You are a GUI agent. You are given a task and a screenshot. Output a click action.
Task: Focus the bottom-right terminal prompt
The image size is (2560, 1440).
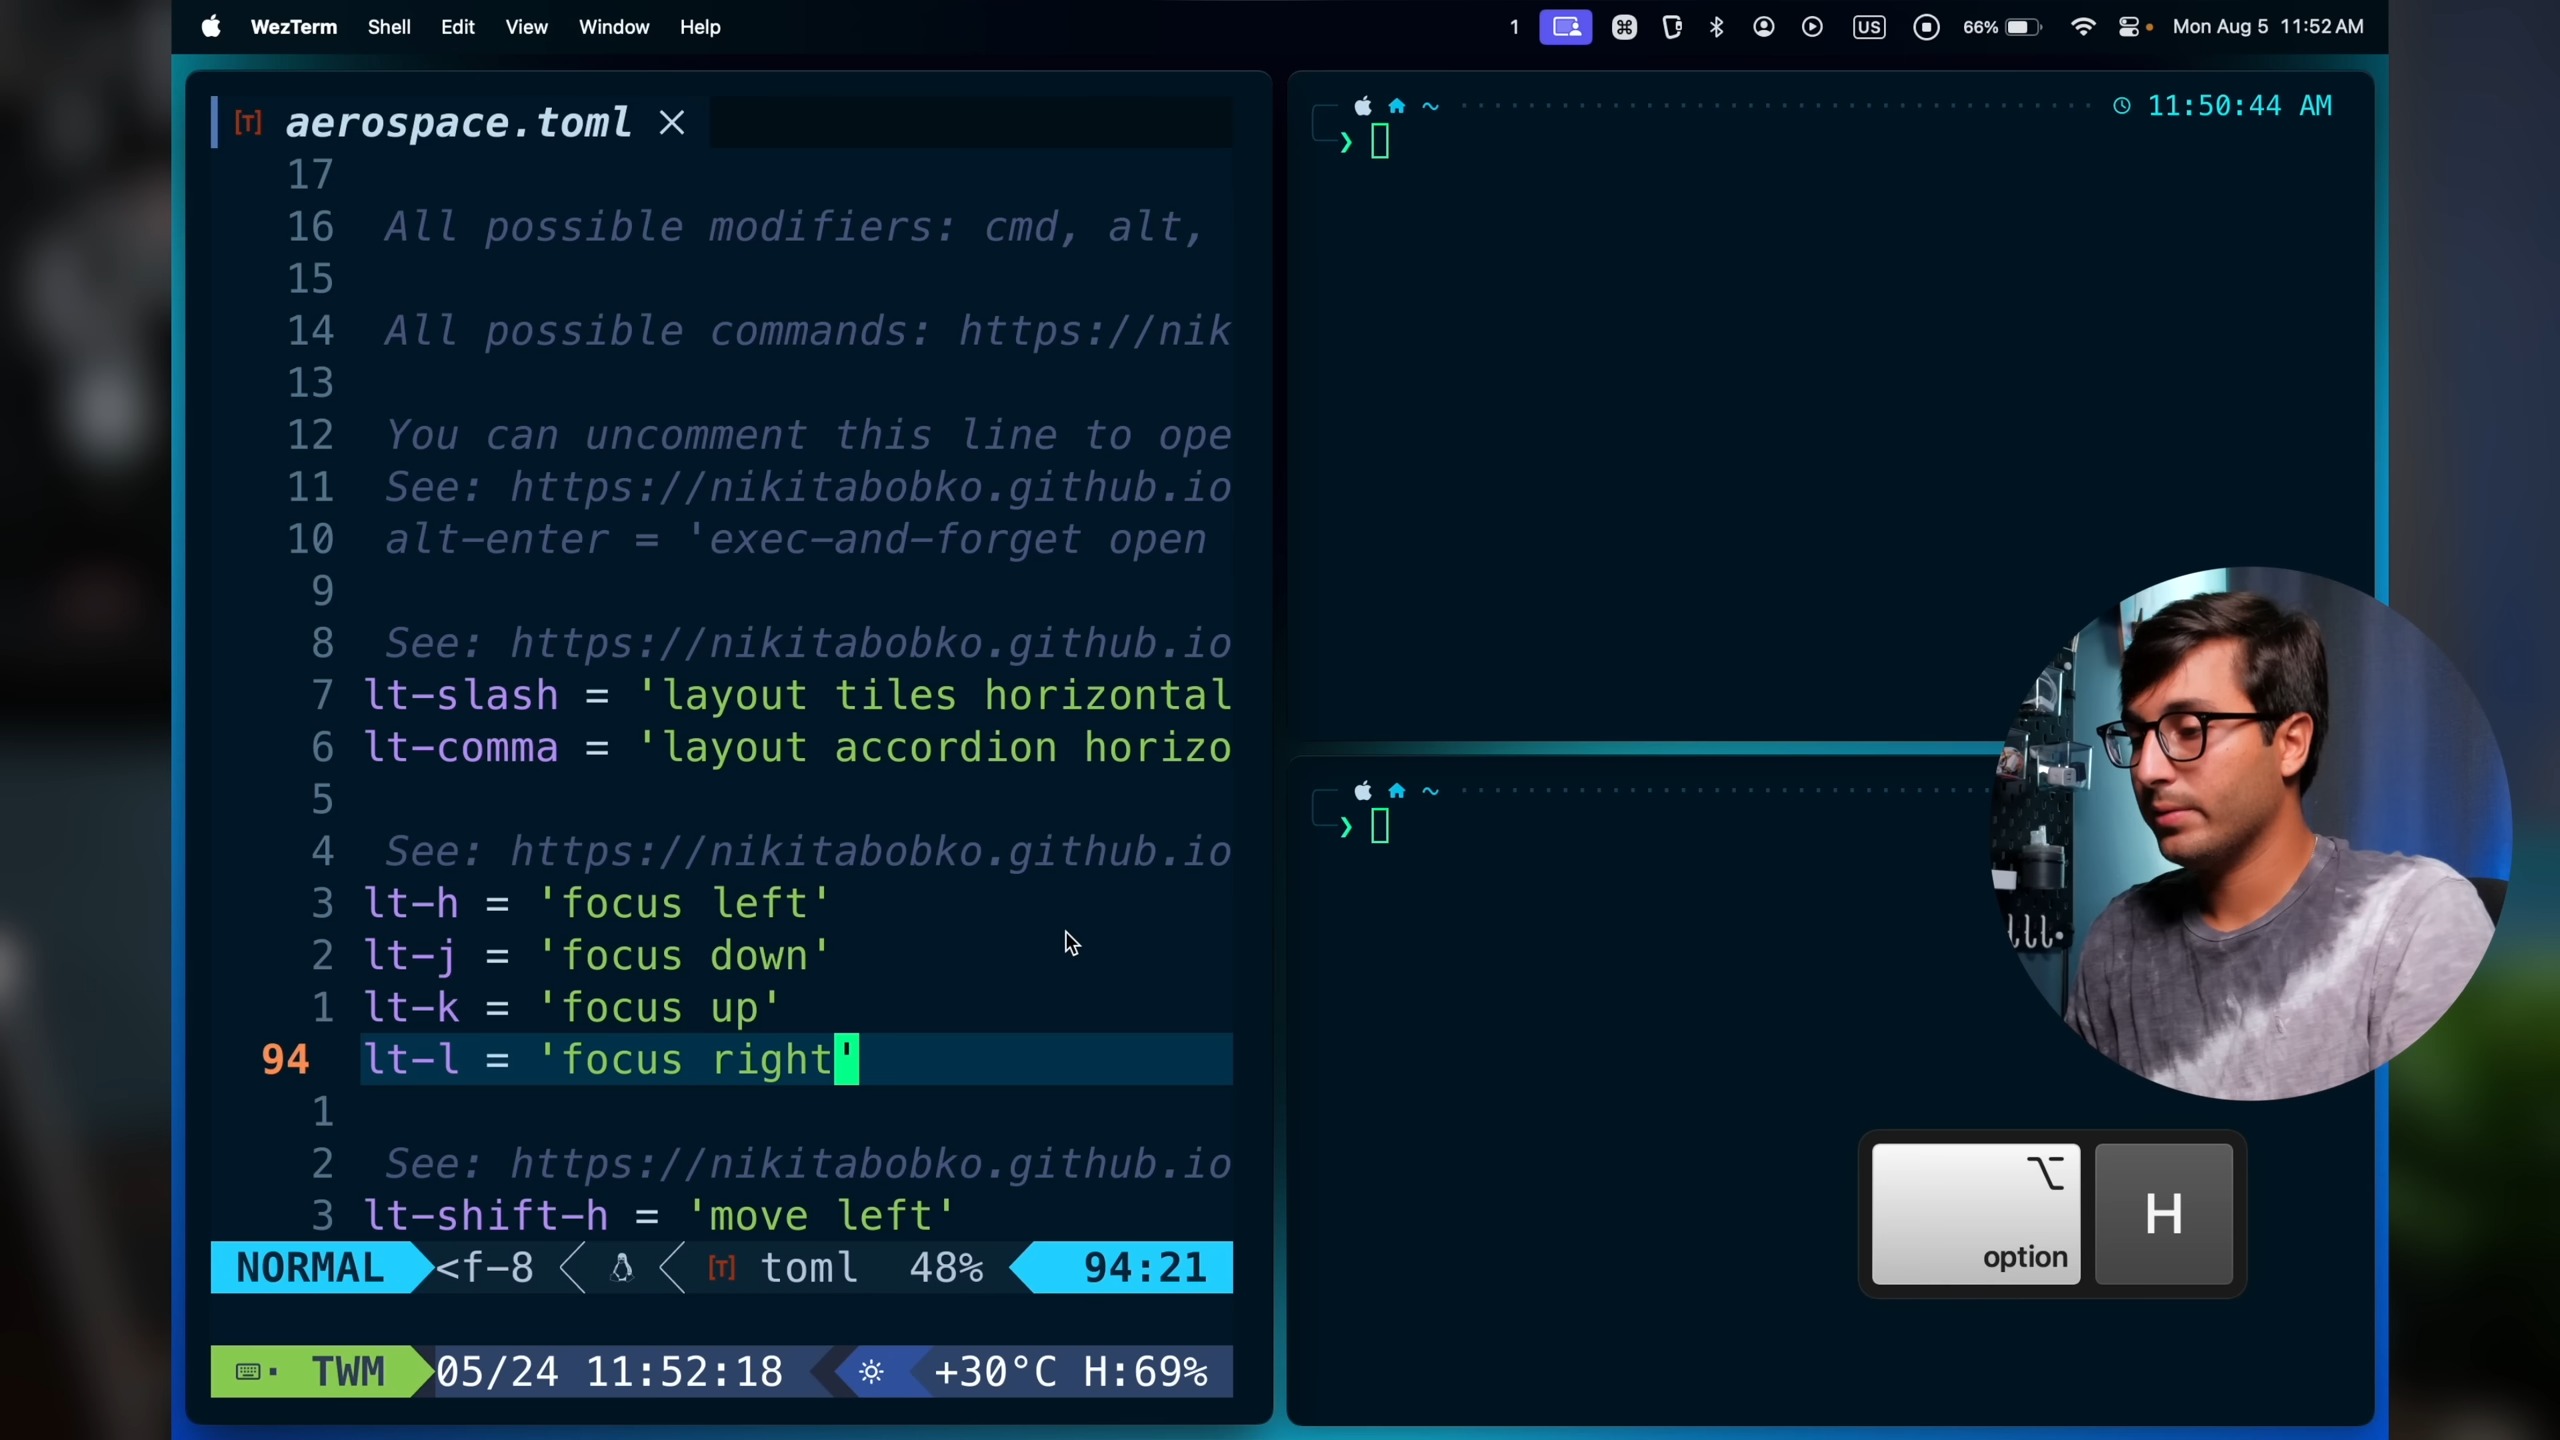1381,827
